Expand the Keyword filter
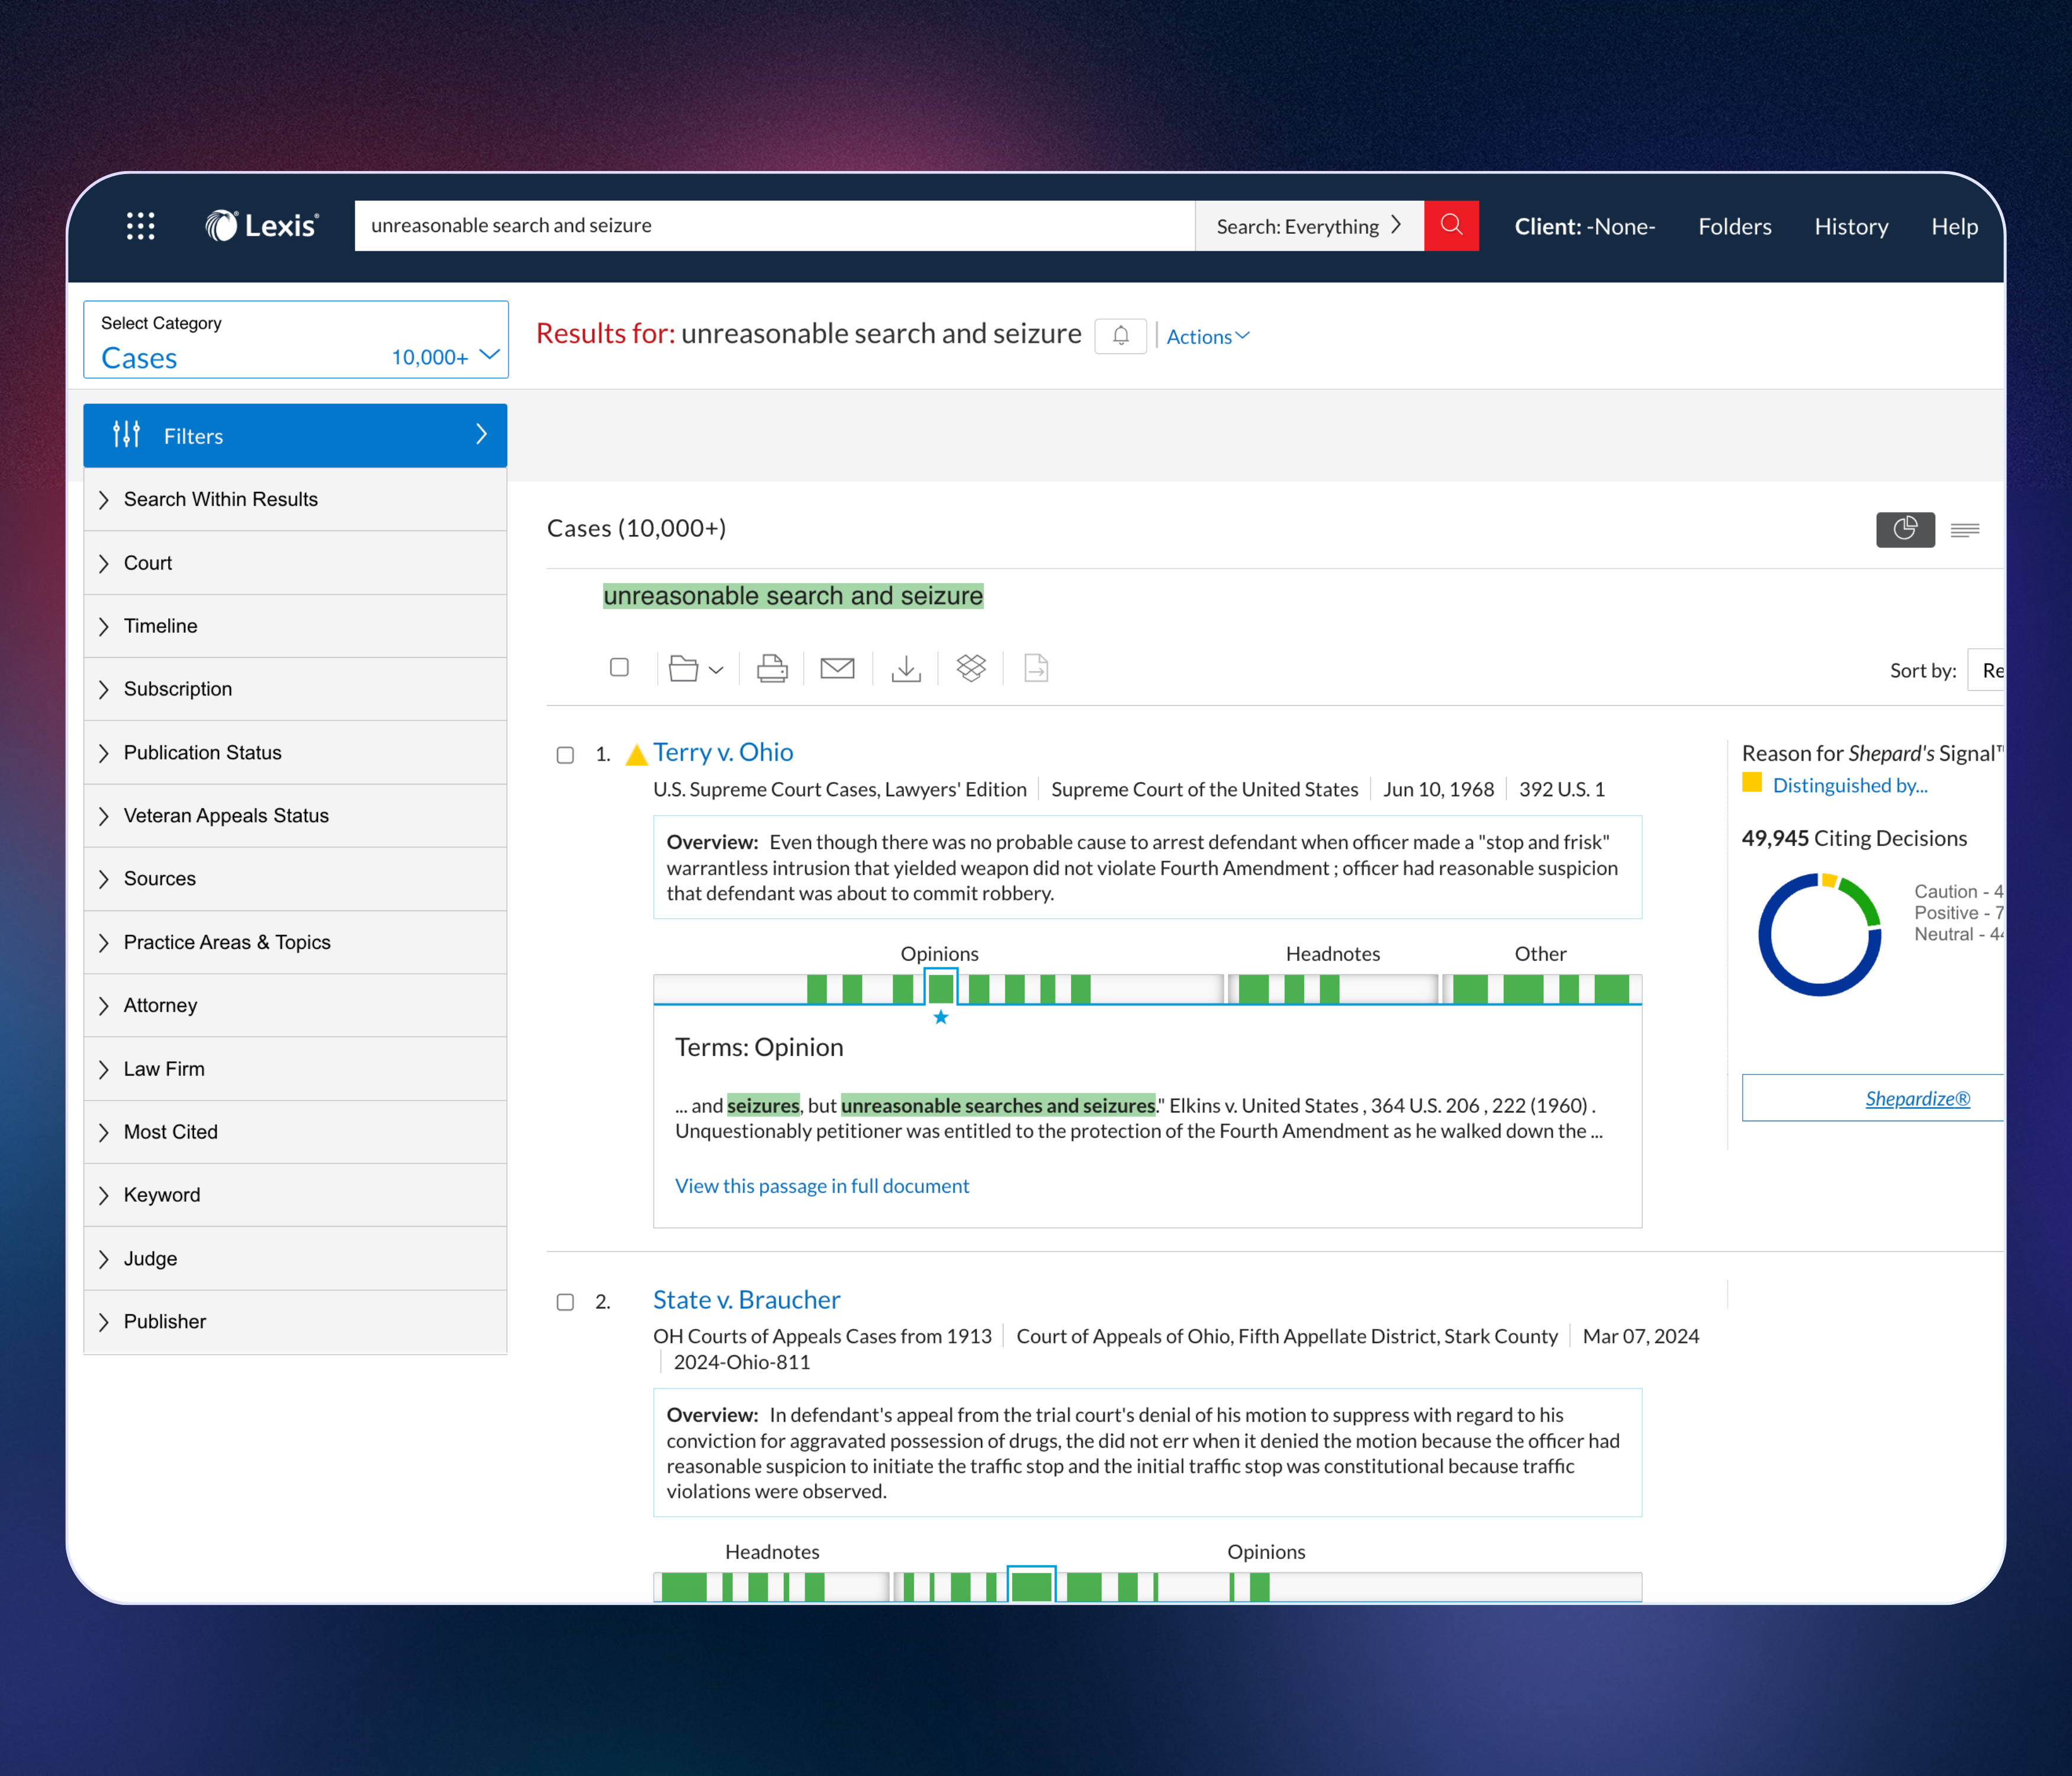This screenshot has height=1776, width=2072. pyautogui.click(x=295, y=1195)
